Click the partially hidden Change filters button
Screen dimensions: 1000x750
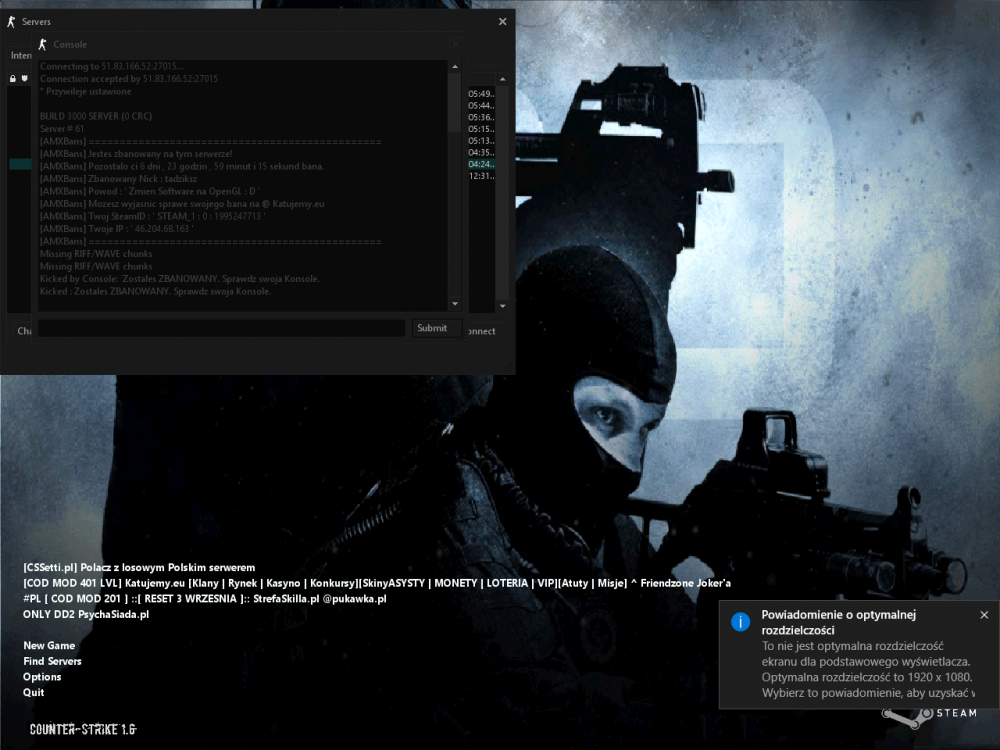(24, 331)
